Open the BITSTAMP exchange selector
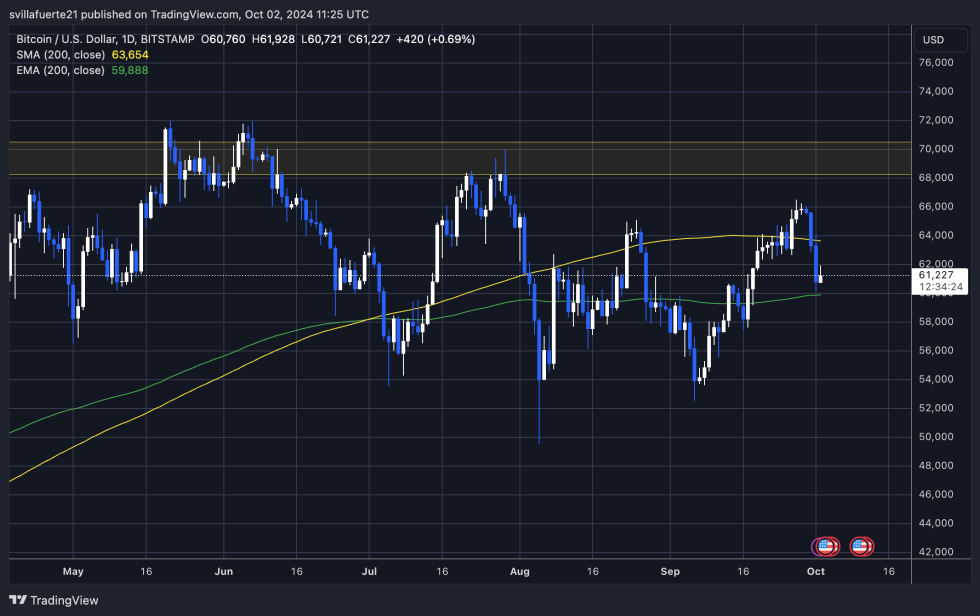Viewport: 980px width, 616px height. 167,39
